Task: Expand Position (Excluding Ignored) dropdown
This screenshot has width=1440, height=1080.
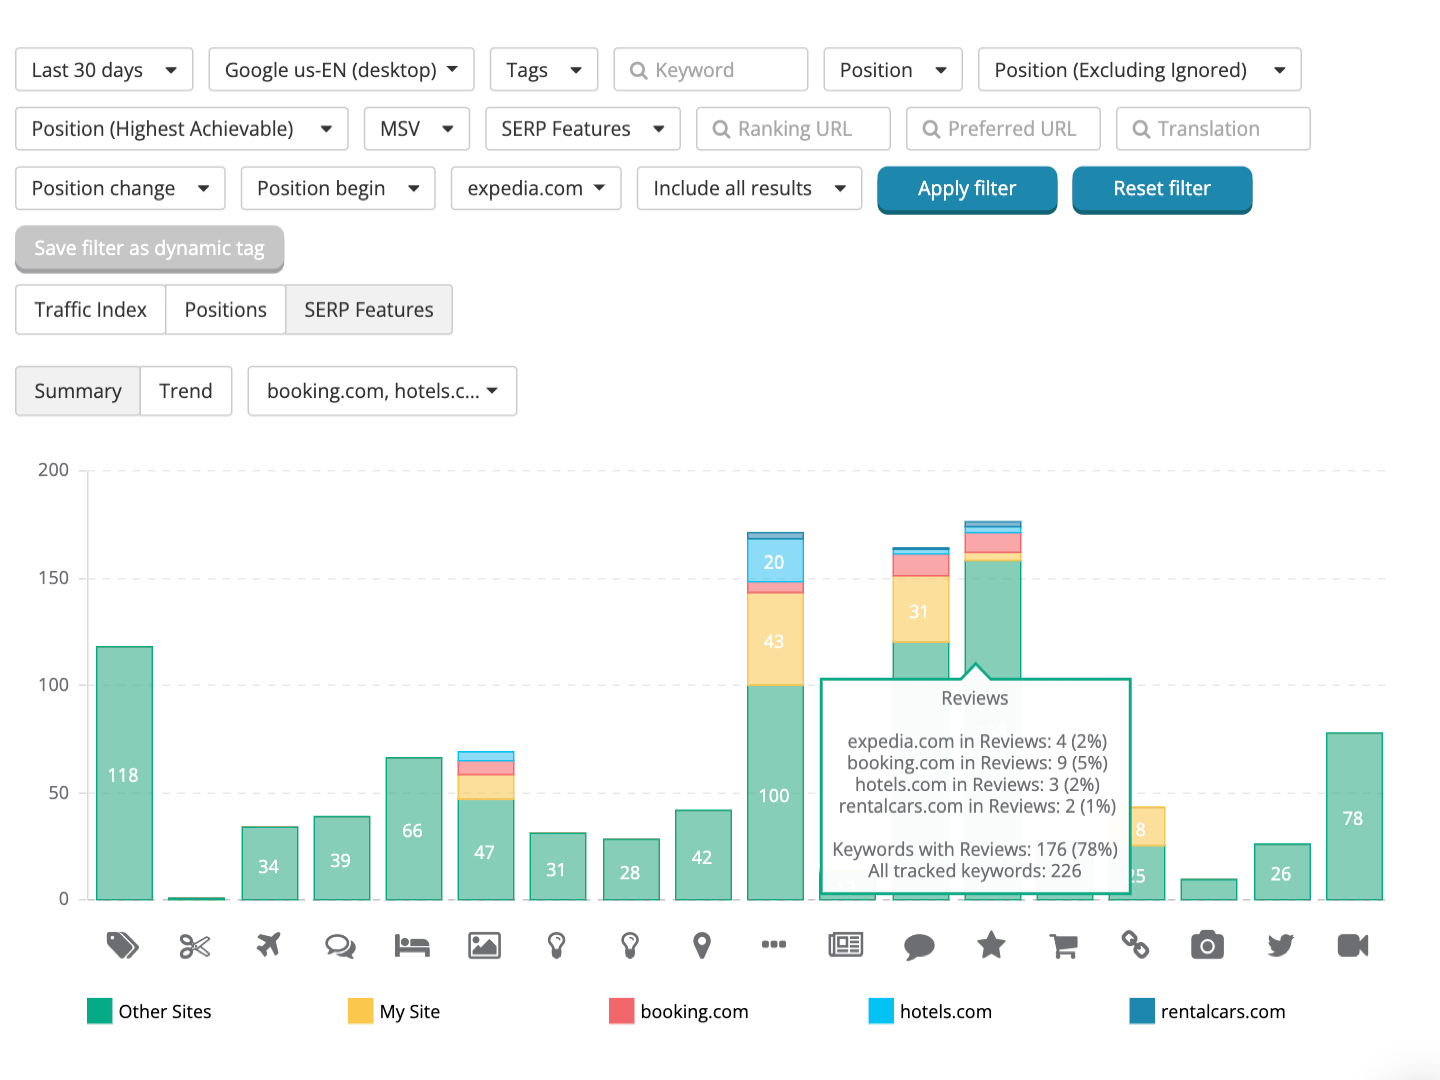Action: coord(1140,70)
